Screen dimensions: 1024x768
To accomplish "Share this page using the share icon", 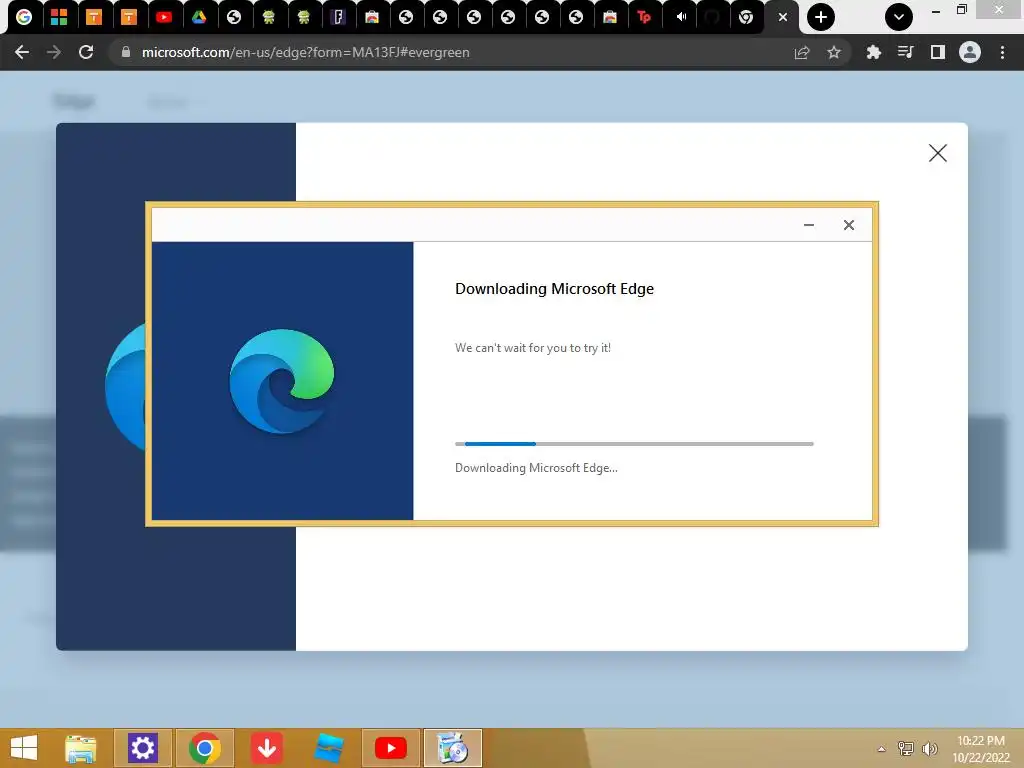I will click(x=802, y=52).
